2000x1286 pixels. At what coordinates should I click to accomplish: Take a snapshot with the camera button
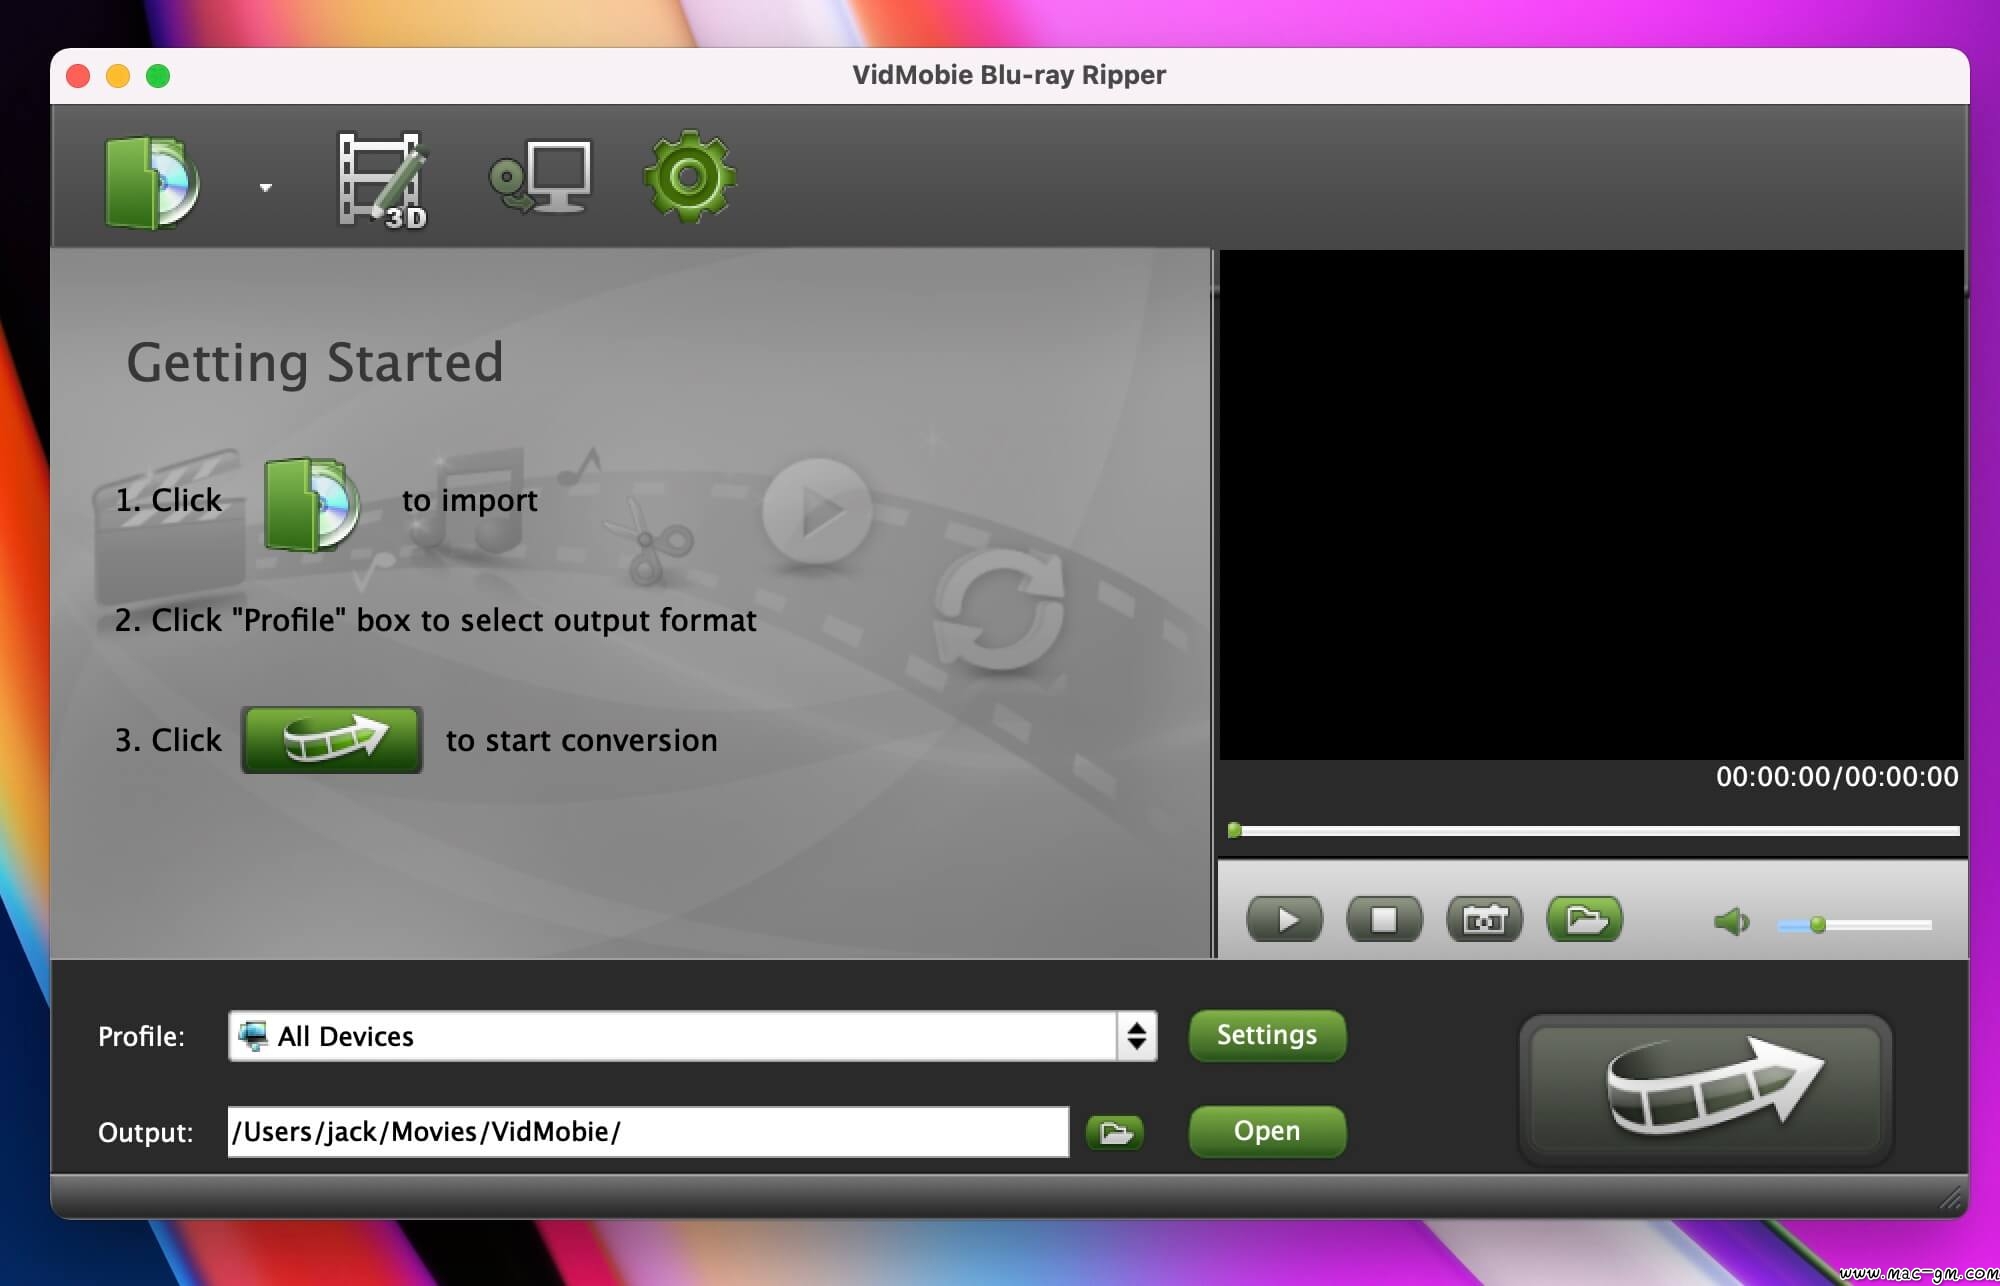click(x=1484, y=919)
